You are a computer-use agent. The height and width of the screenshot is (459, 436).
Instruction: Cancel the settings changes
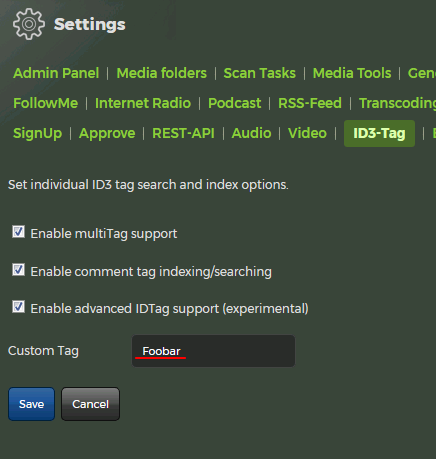pos(90,404)
